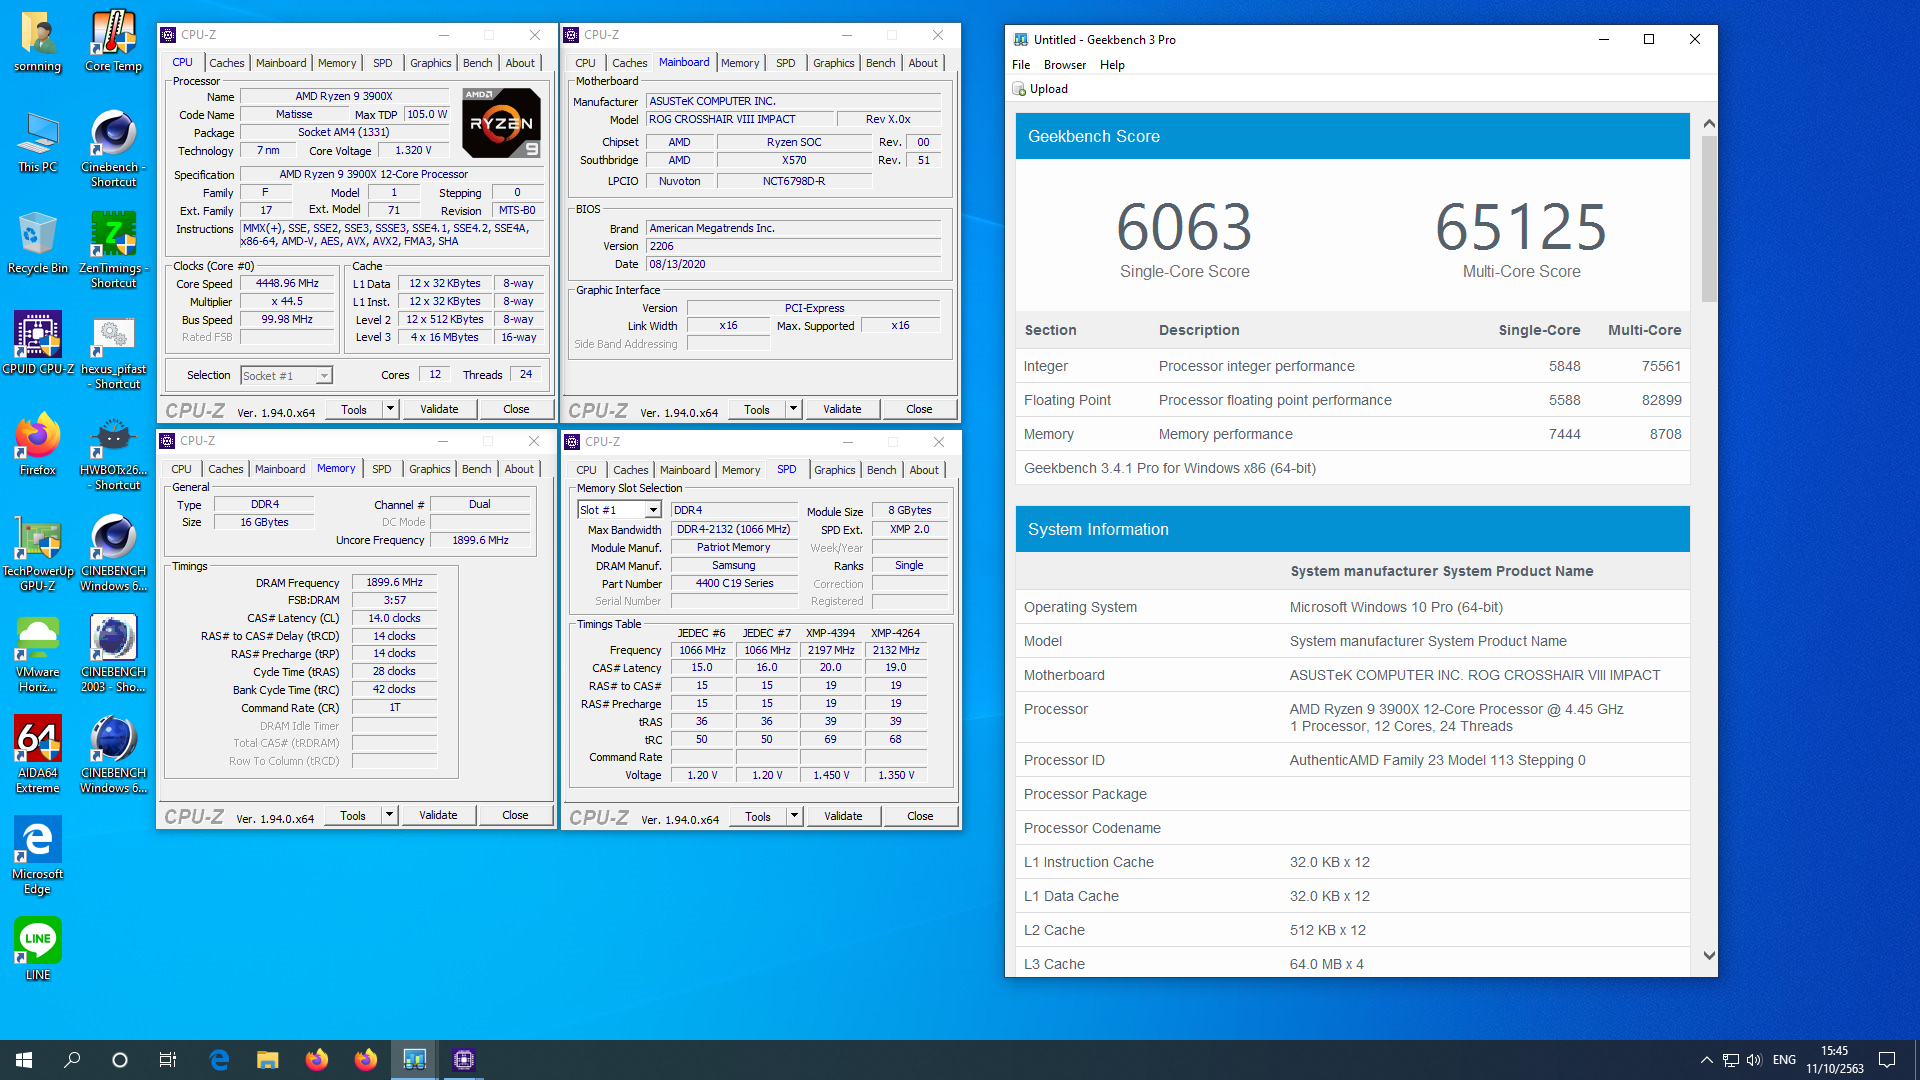Open Geekbench Help menu
This screenshot has width=1920, height=1080.
pyautogui.click(x=1112, y=65)
